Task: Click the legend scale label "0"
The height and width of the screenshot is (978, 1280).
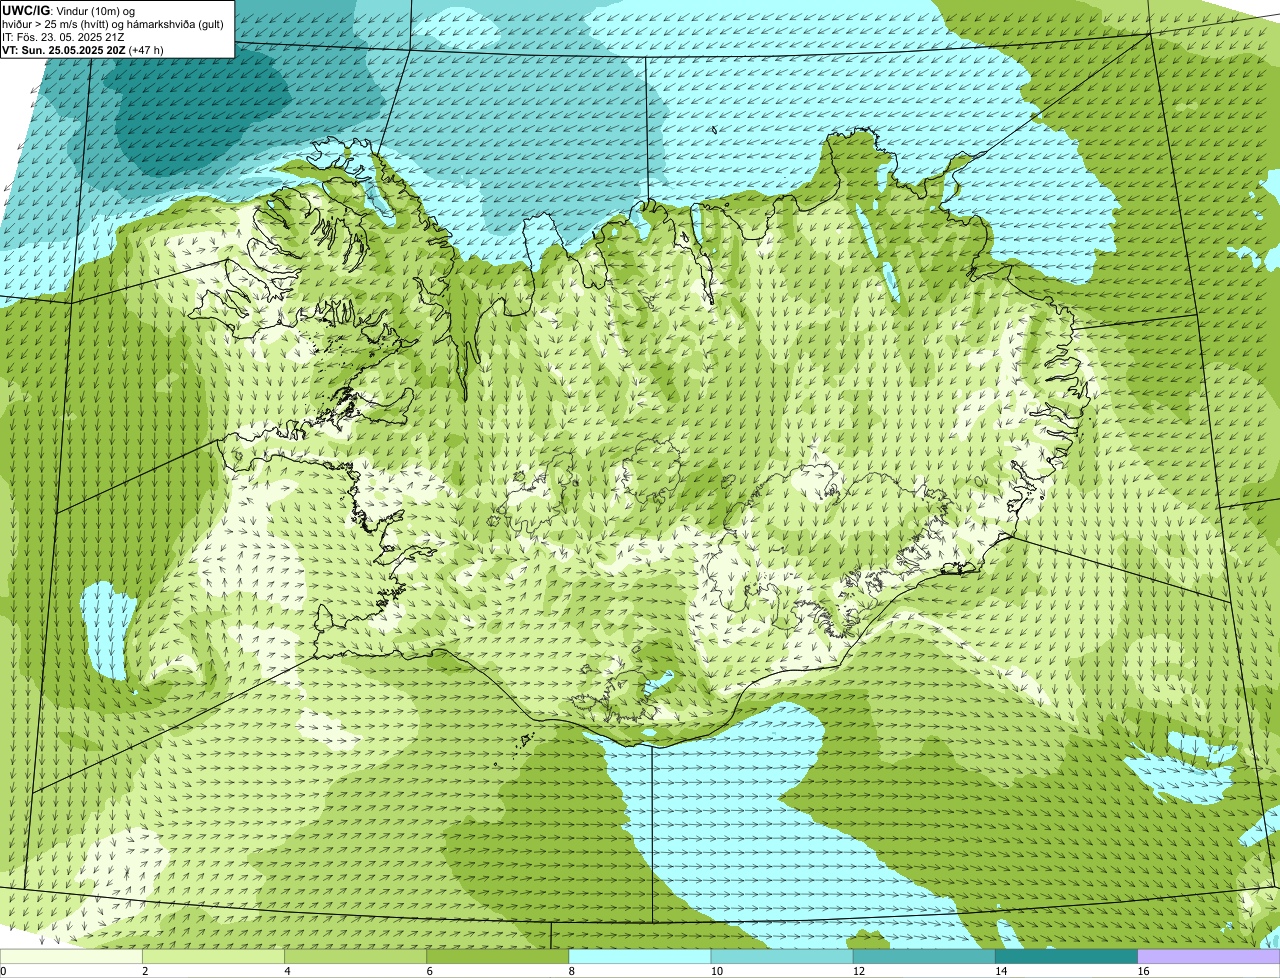Action: click(3, 971)
